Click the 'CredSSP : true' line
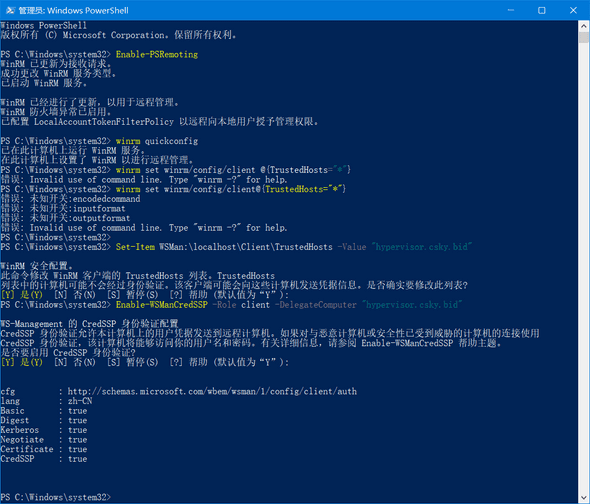Viewport: 590px width, 504px height. 44,459
